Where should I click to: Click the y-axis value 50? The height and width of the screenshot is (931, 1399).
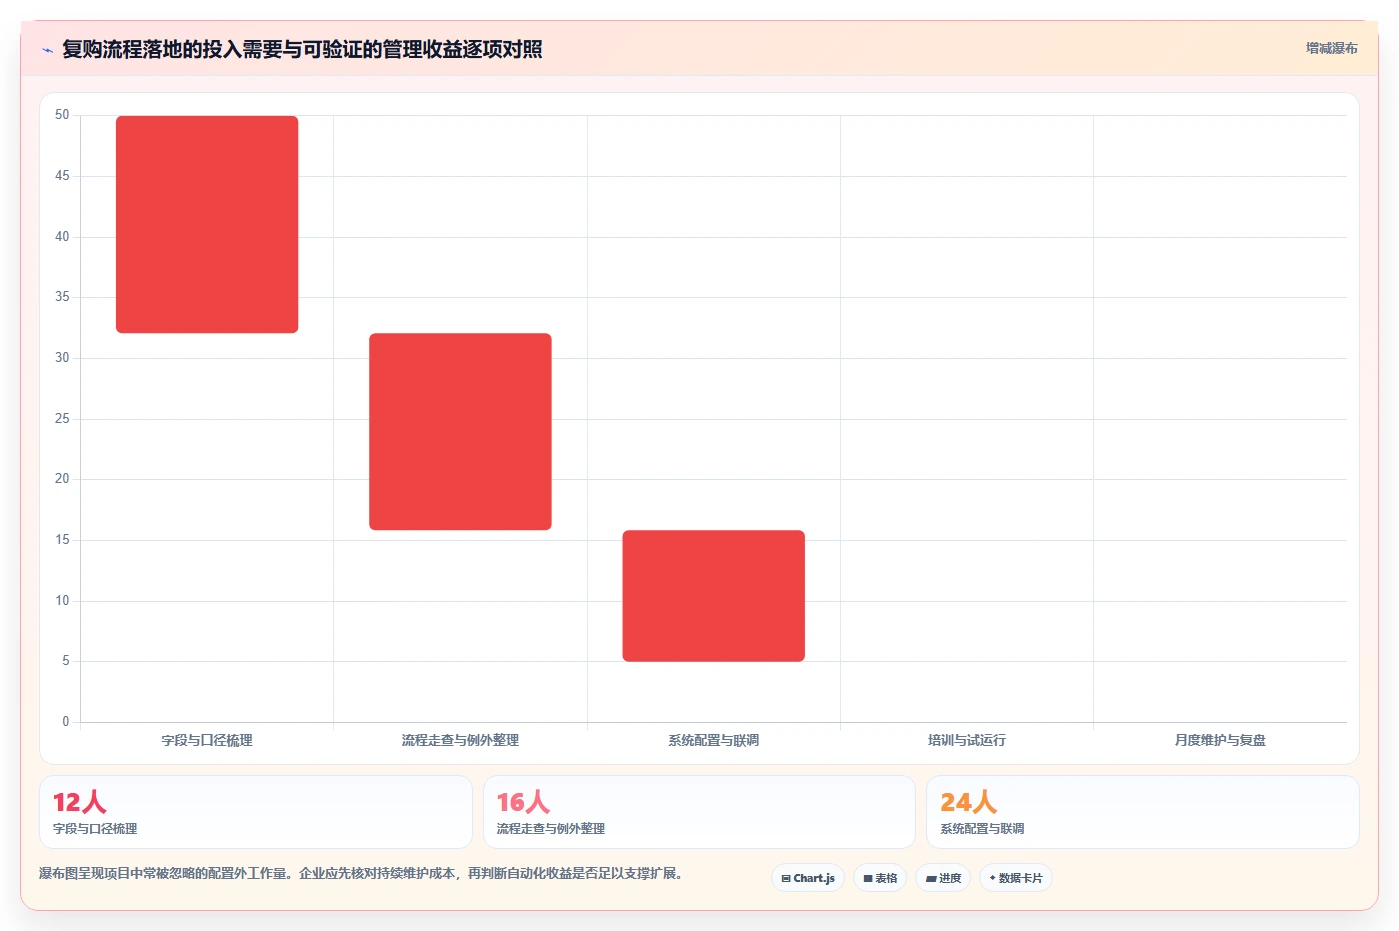point(62,115)
